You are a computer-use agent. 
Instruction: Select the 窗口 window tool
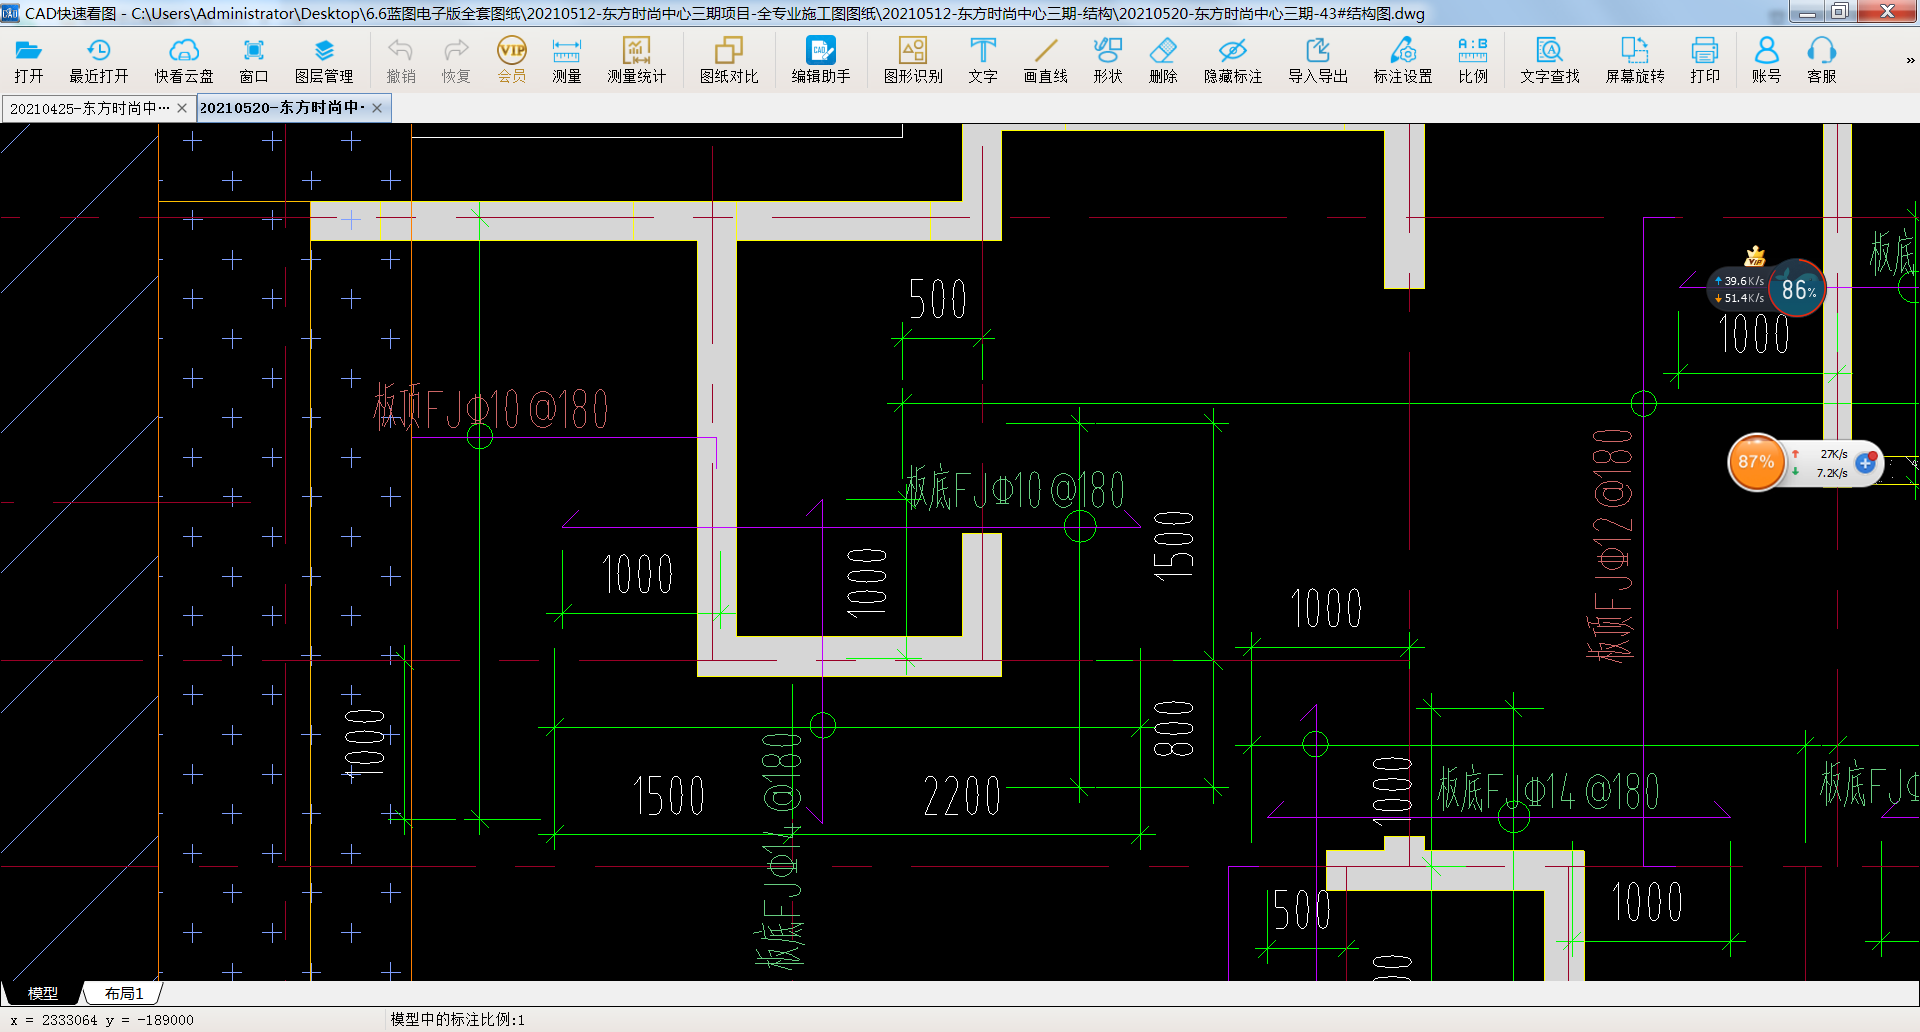pos(254,61)
